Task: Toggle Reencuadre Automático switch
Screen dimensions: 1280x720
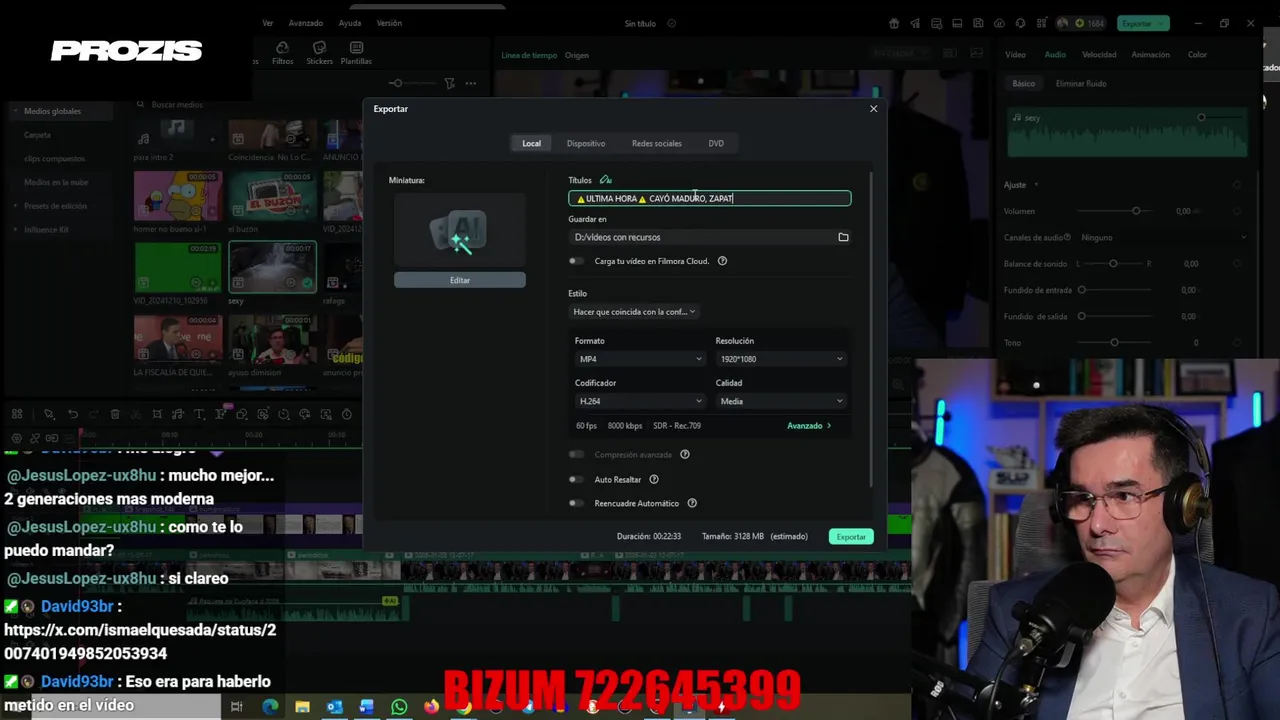Action: point(576,503)
